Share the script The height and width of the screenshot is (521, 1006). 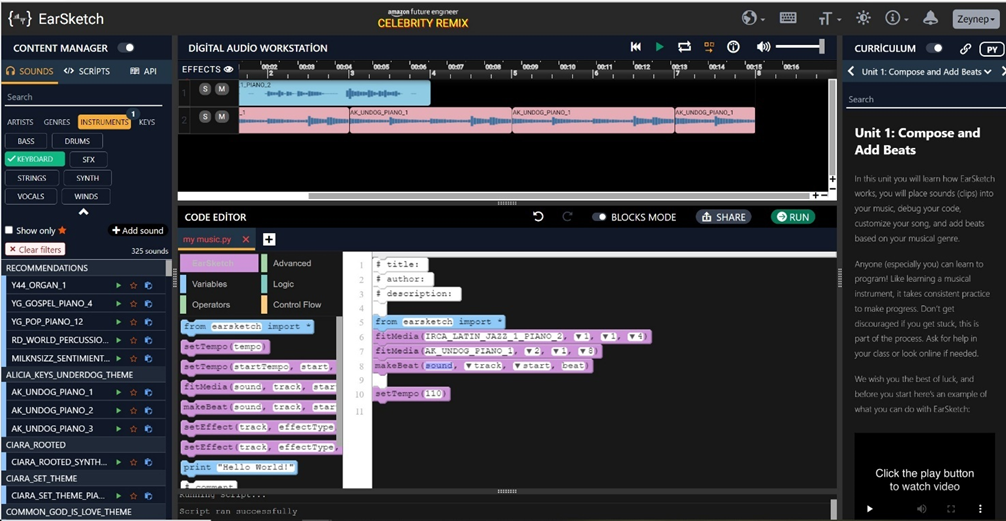coord(724,217)
